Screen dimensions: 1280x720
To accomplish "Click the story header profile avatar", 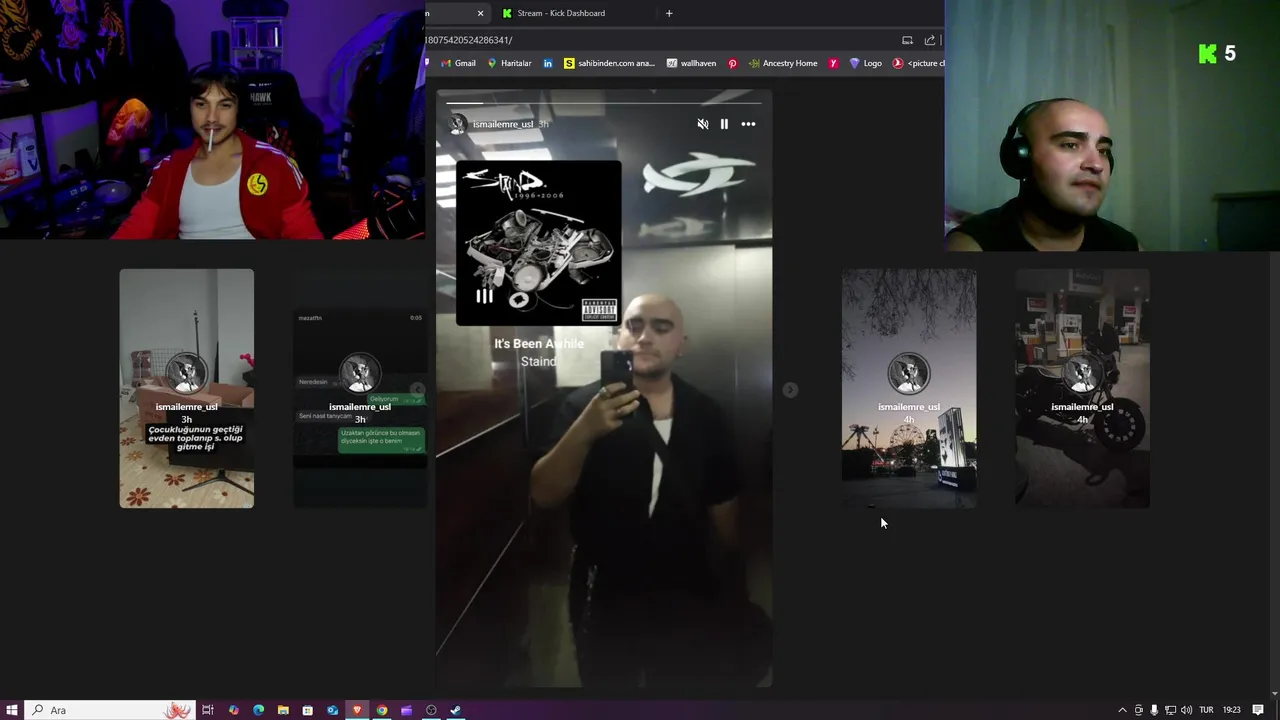I will pyautogui.click(x=458, y=124).
